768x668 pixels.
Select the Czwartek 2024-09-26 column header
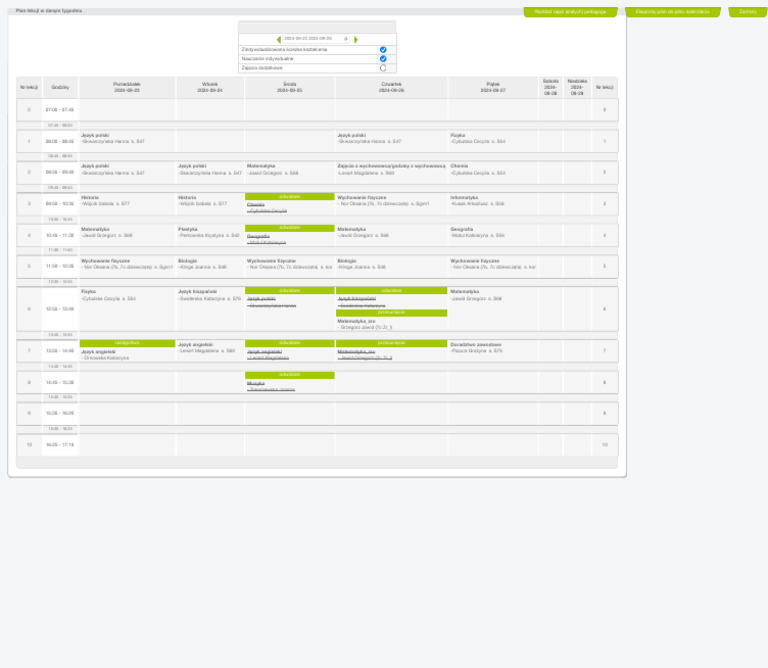(x=391, y=87)
